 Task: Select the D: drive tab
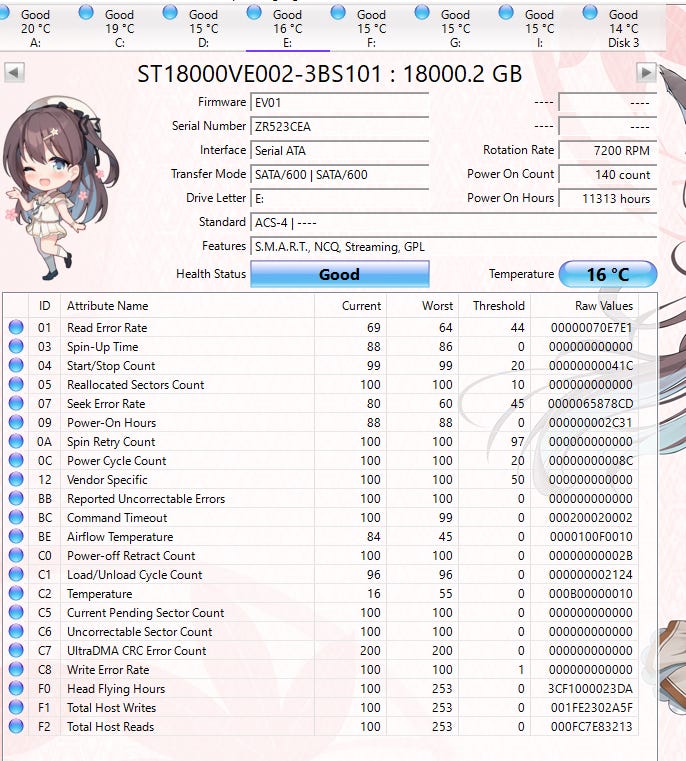(203, 27)
